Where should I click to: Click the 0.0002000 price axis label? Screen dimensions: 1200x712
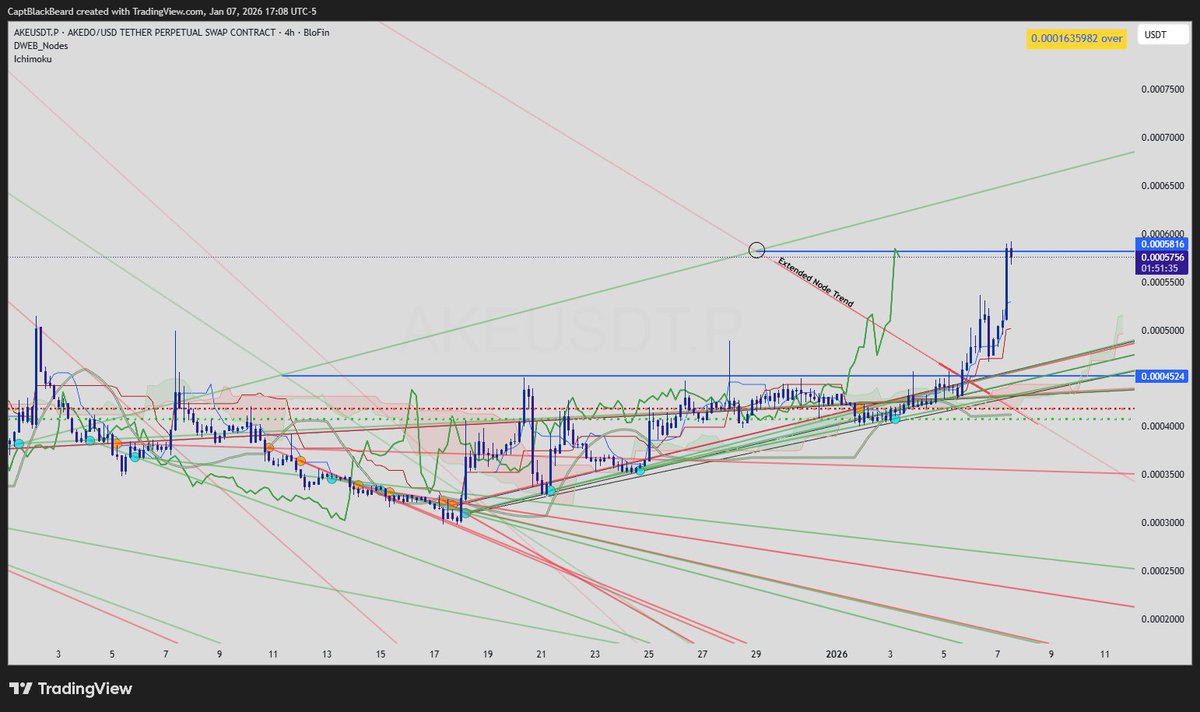(x=1161, y=619)
